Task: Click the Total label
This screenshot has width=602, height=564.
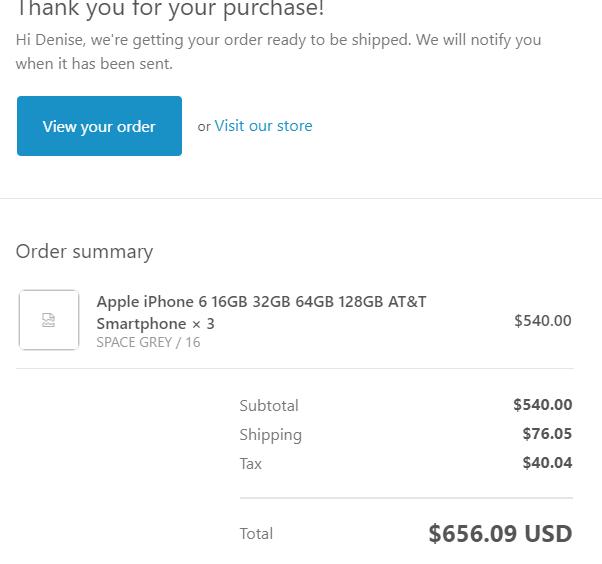Action: pyautogui.click(x=256, y=534)
